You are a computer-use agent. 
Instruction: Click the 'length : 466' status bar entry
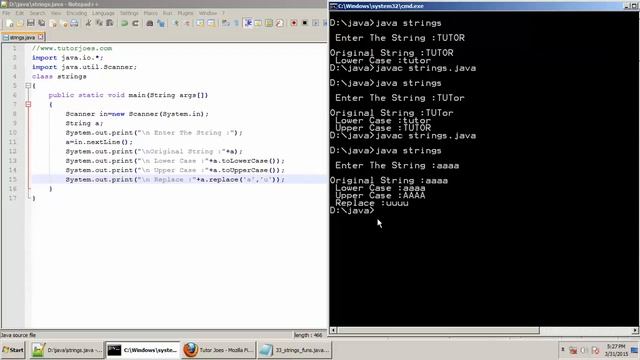coord(308,335)
